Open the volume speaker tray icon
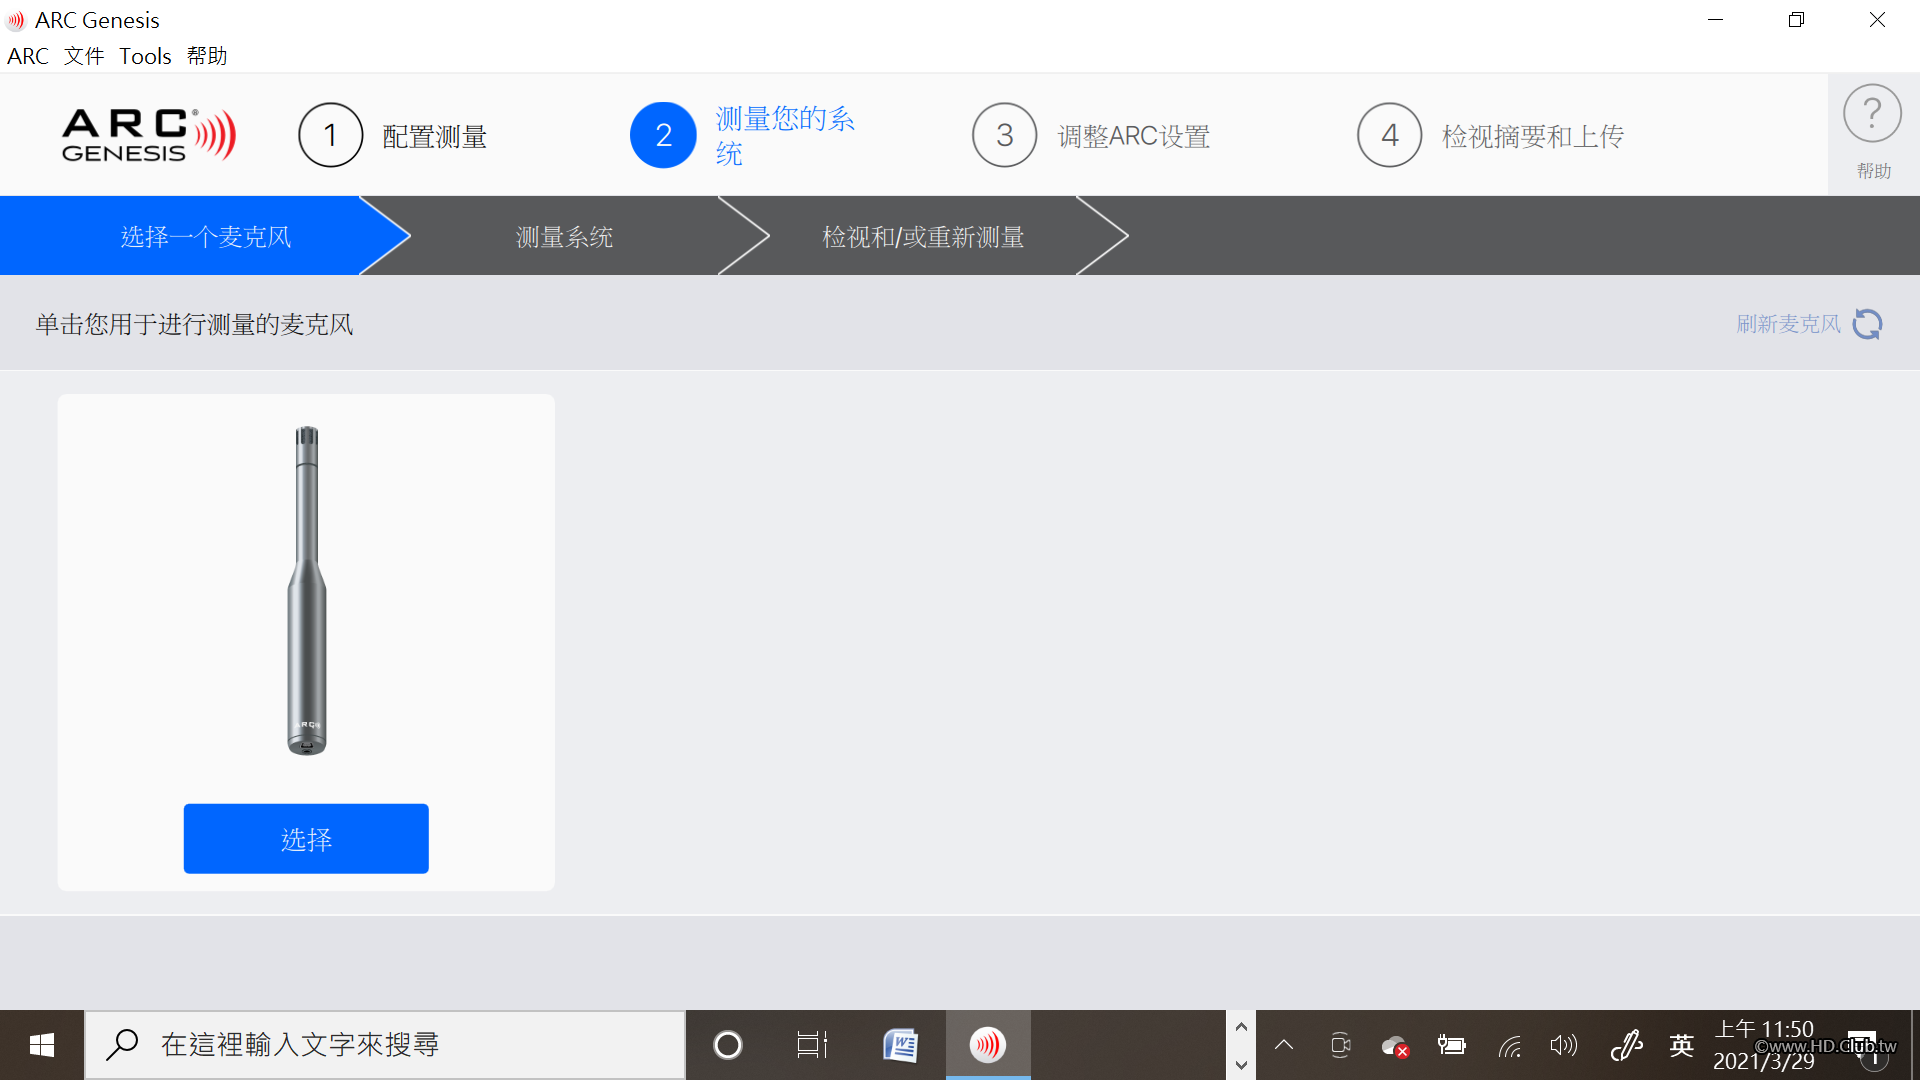Screen dimensions: 1920x1080 [1563, 1046]
